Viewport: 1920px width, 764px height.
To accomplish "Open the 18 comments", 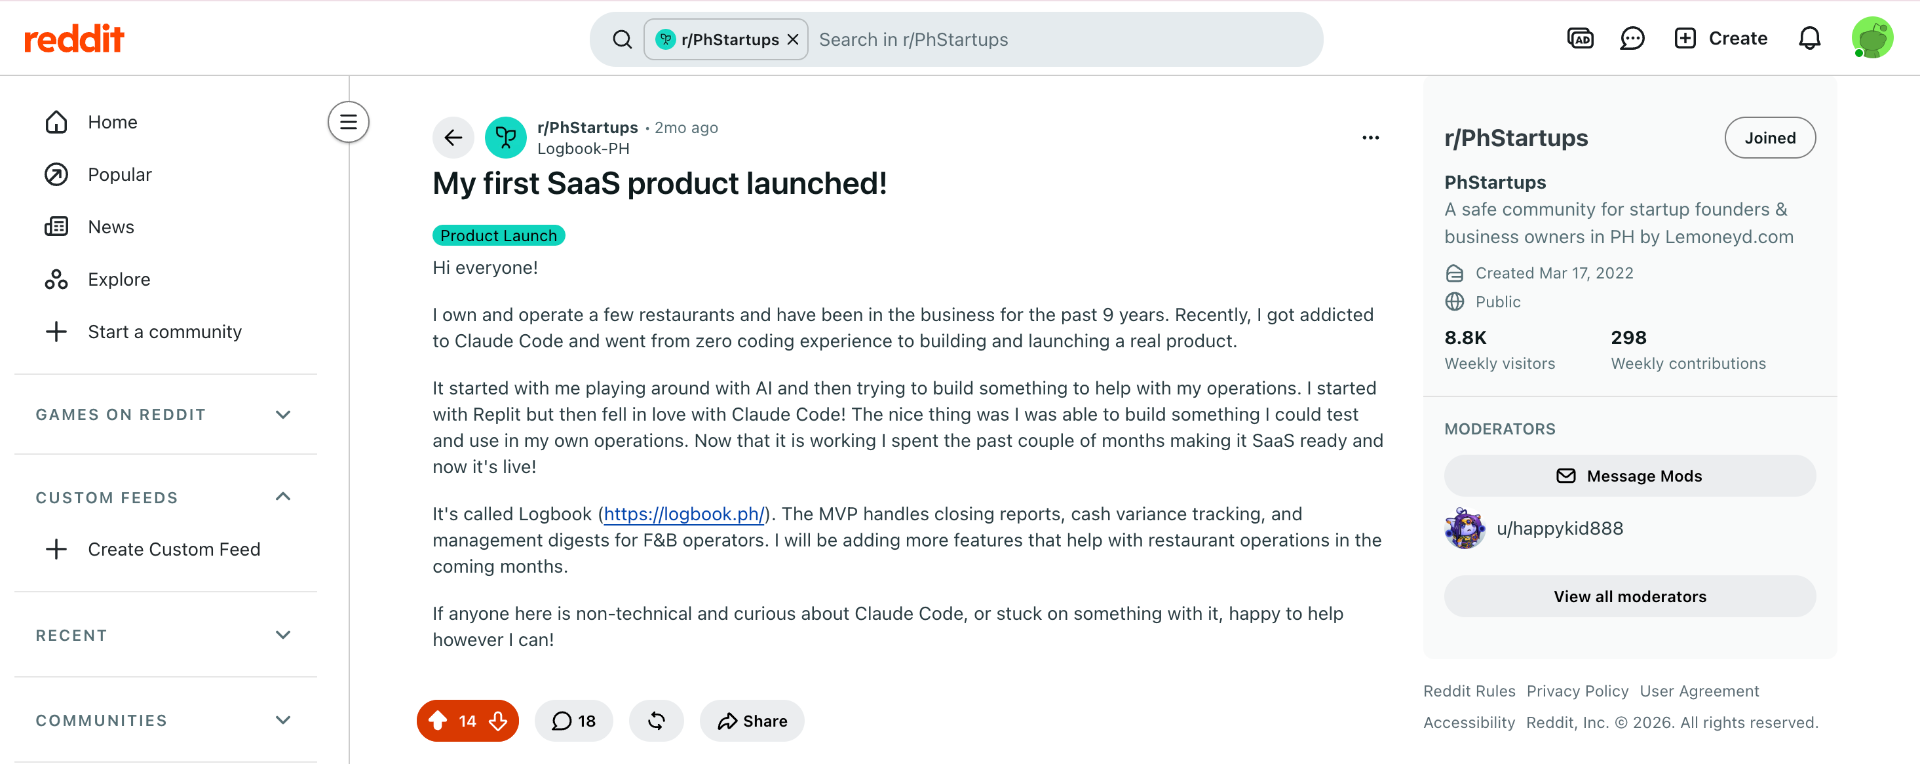I will pos(574,721).
